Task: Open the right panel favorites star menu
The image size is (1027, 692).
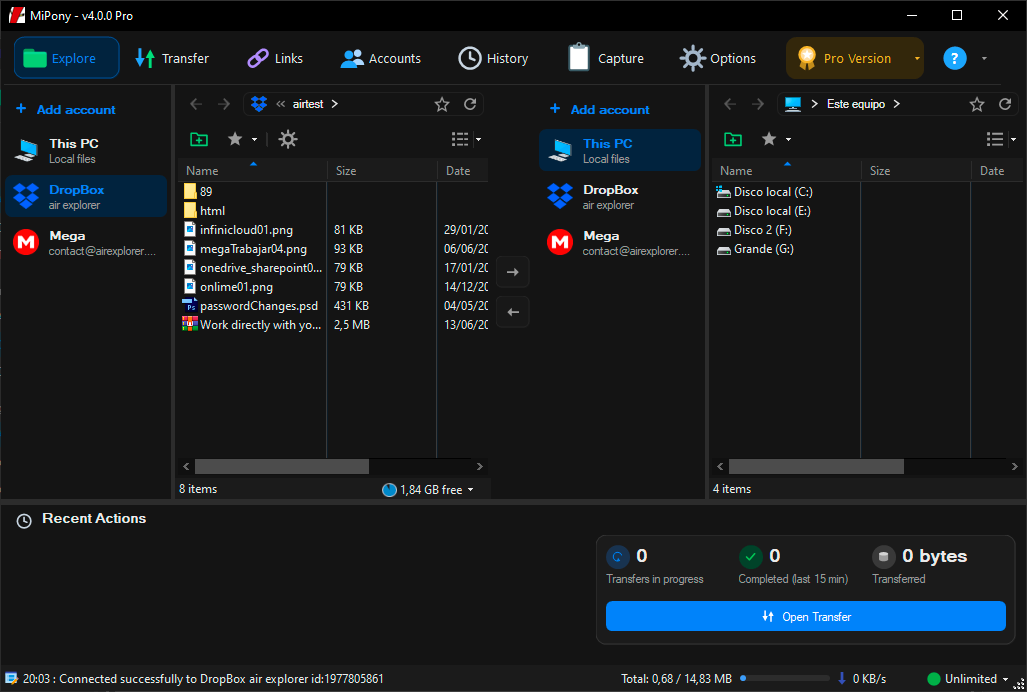Action: 776,139
